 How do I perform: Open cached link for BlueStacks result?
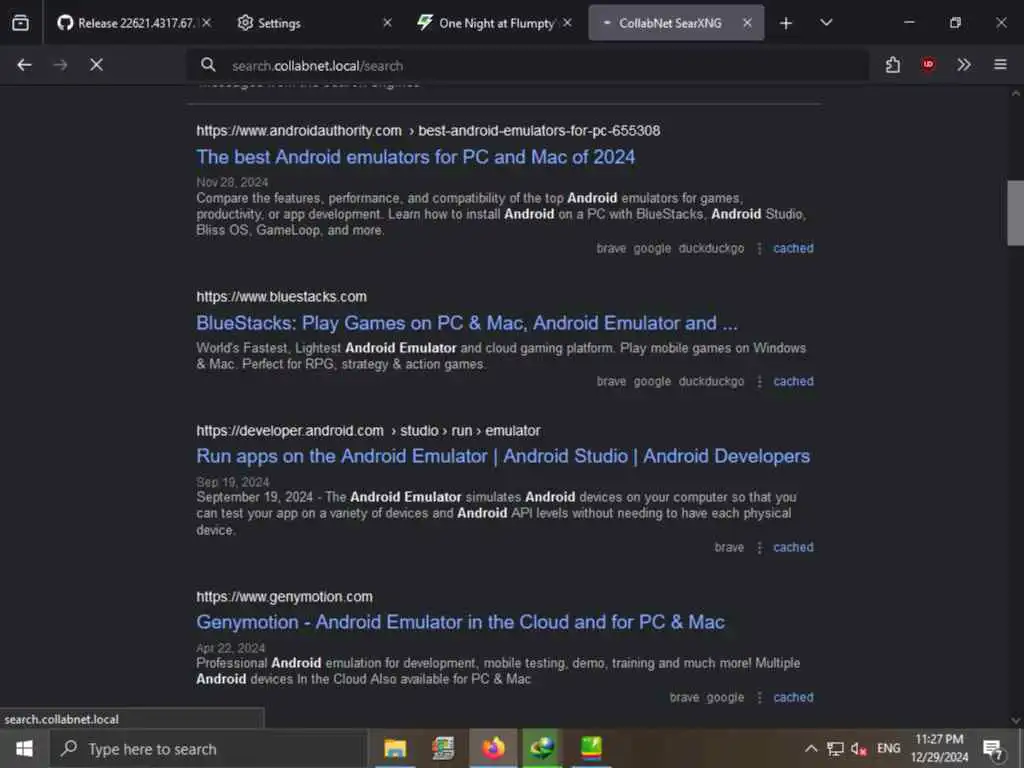point(793,381)
